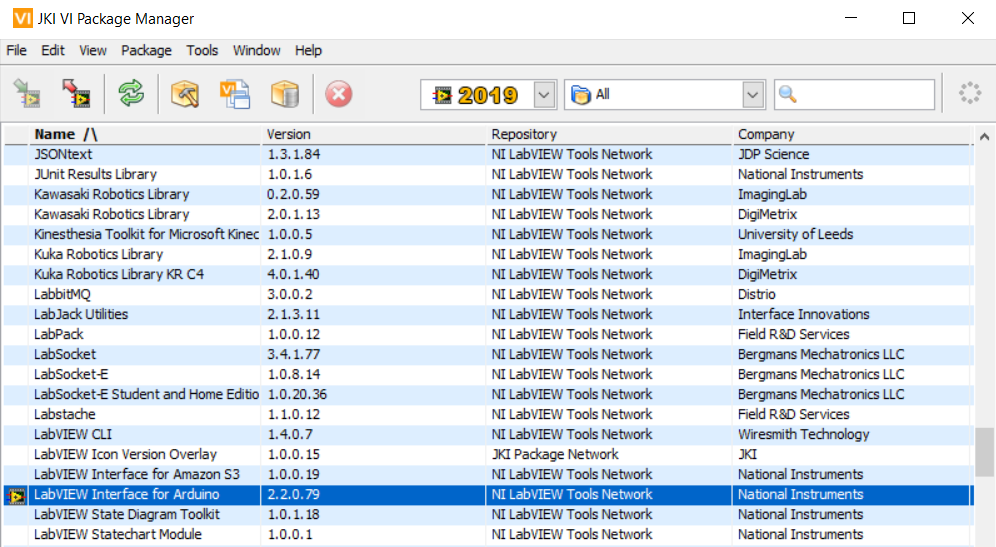Click the Install Package toolbar icon
The height and width of the screenshot is (547, 996).
[27, 94]
